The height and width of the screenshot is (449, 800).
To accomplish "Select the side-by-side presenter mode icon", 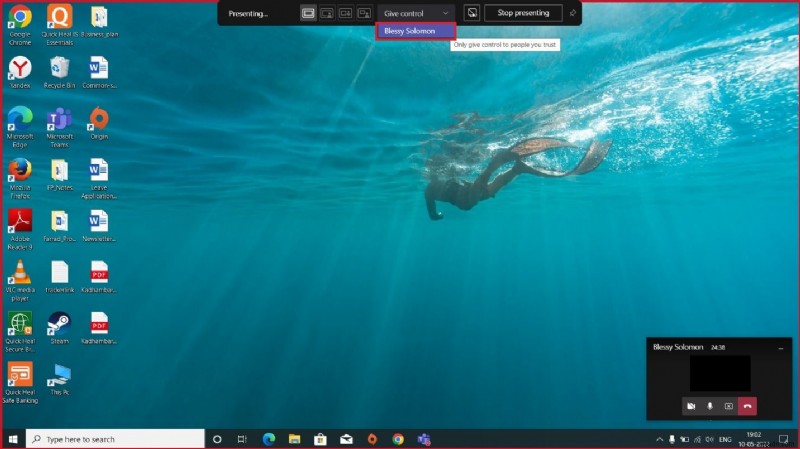I will point(345,13).
